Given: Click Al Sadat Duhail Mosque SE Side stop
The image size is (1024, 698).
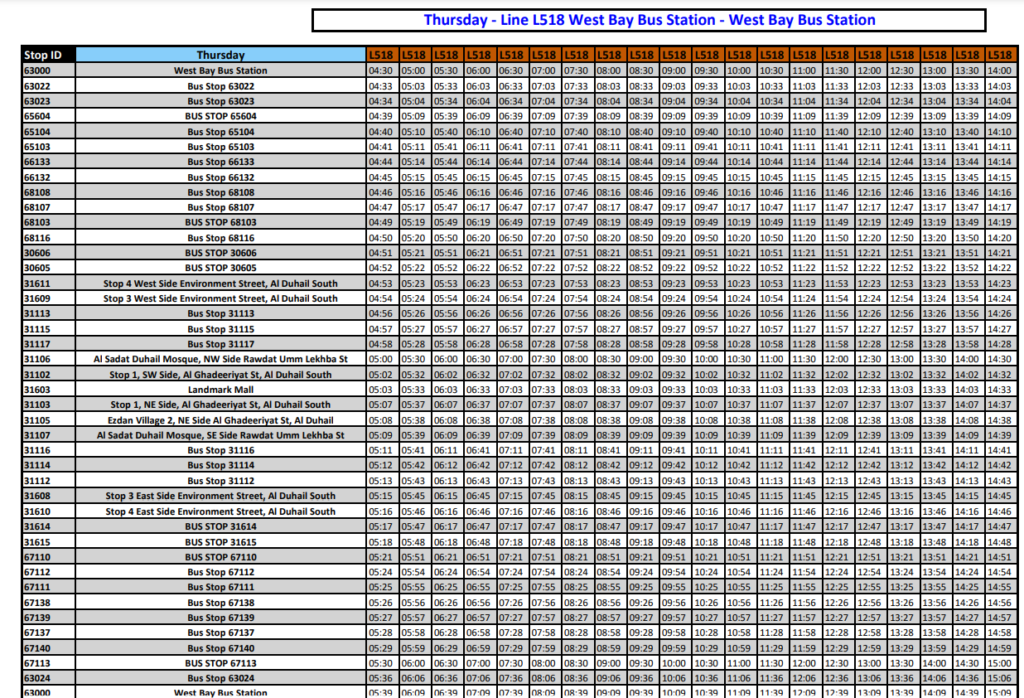Looking at the screenshot, I should pos(220,435).
